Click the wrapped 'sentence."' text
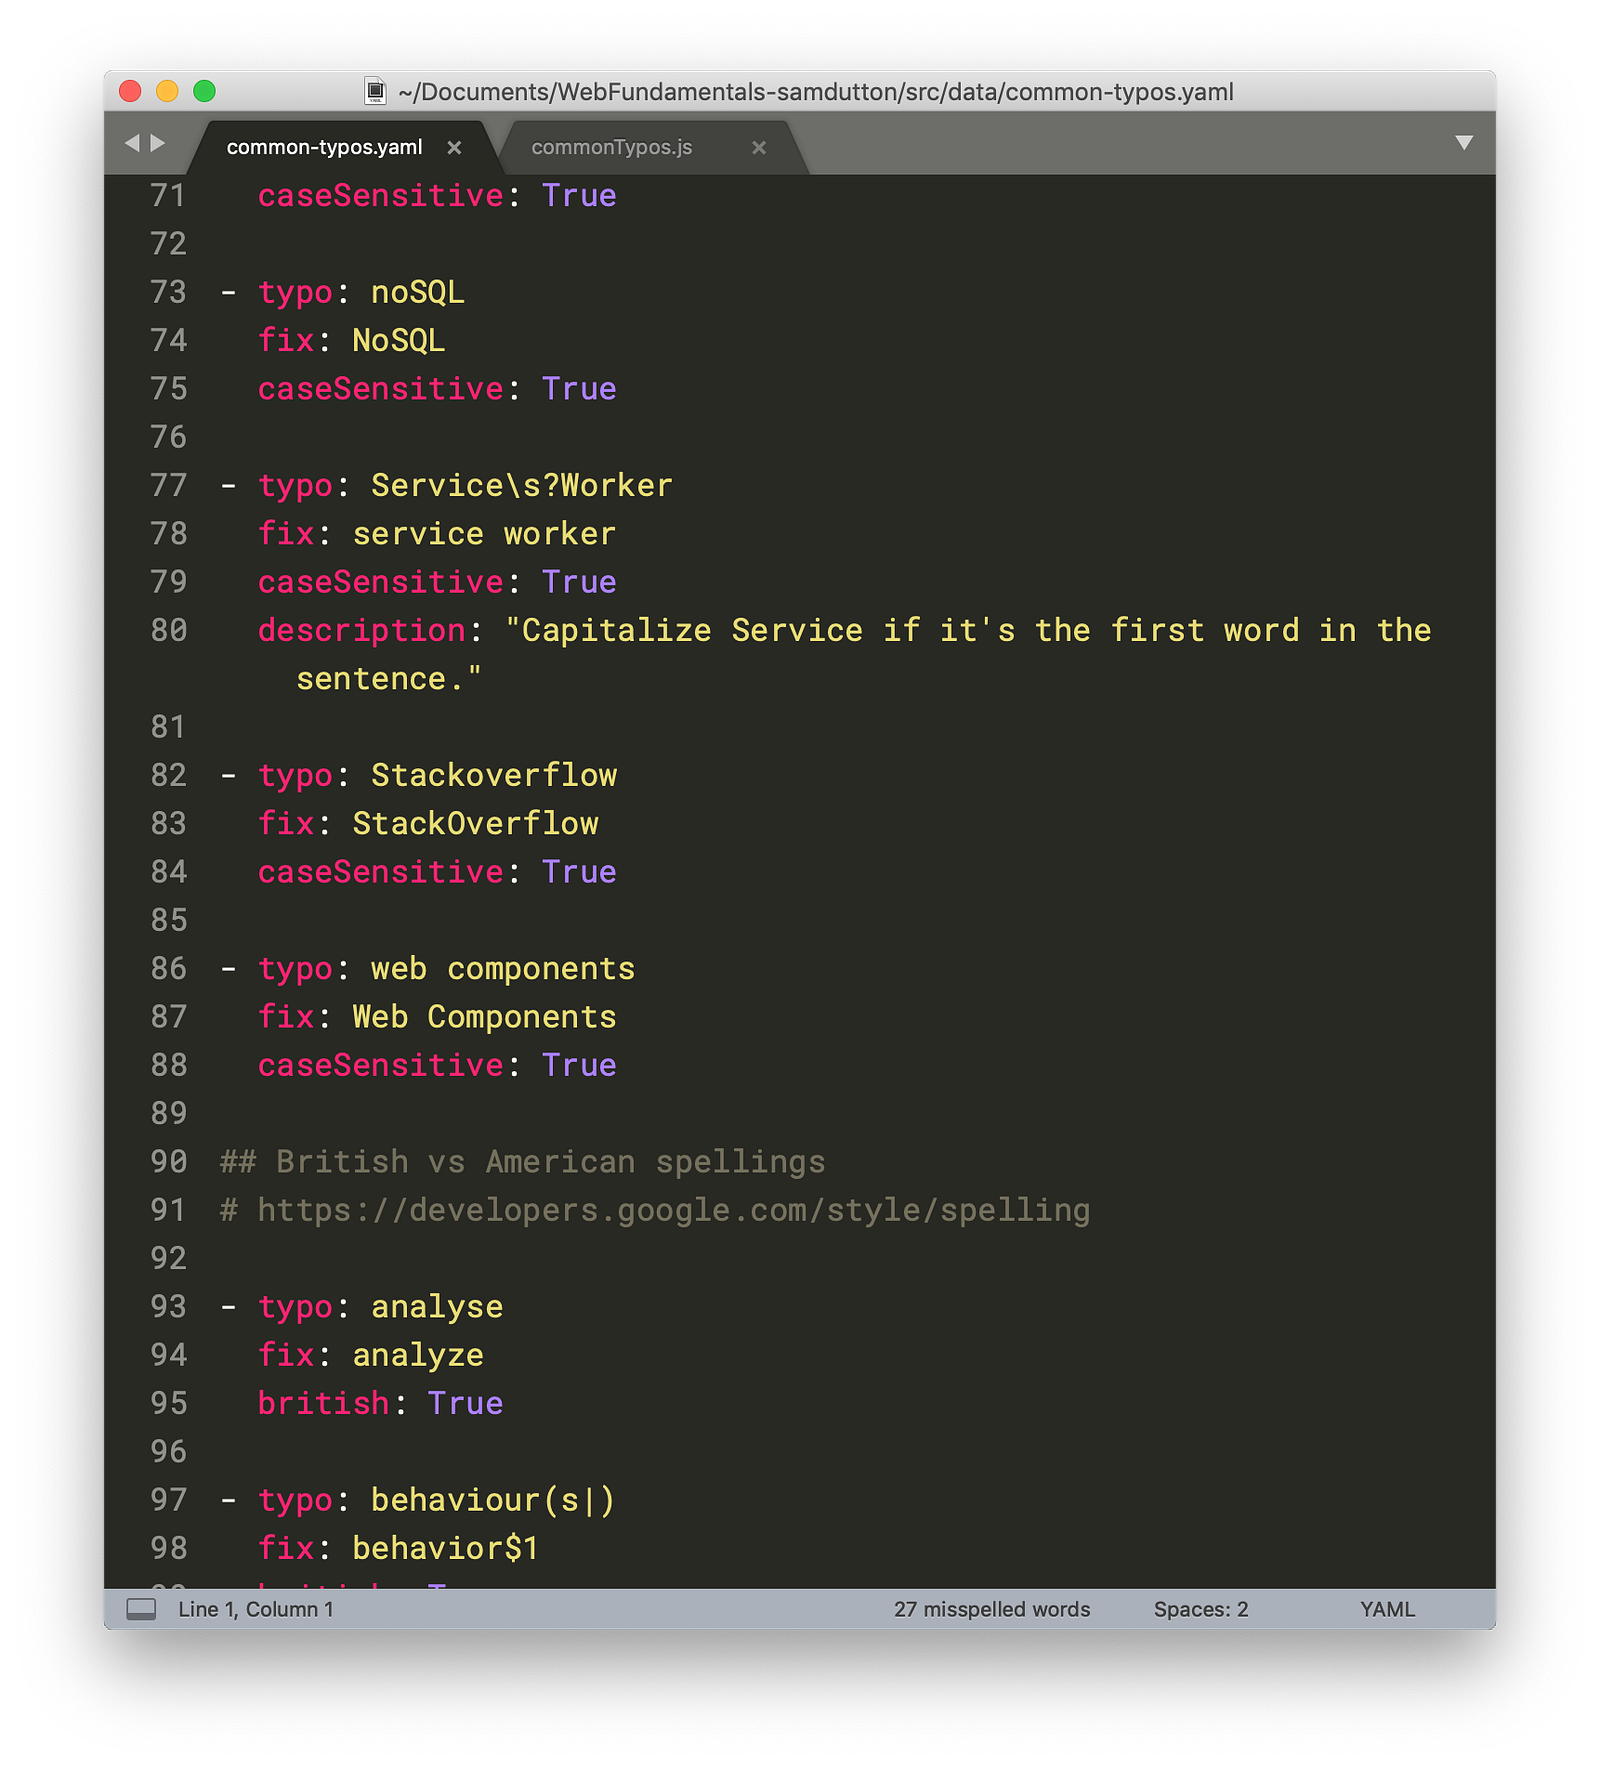1600x1767 pixels. point(389,678)
